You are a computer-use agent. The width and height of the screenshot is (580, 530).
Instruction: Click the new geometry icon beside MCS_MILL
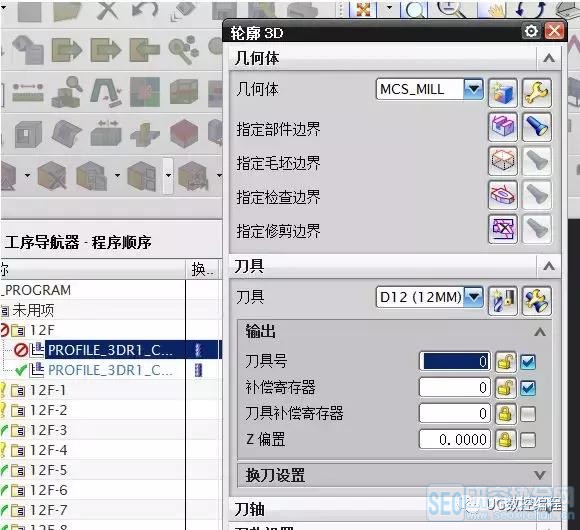[502, 92]
